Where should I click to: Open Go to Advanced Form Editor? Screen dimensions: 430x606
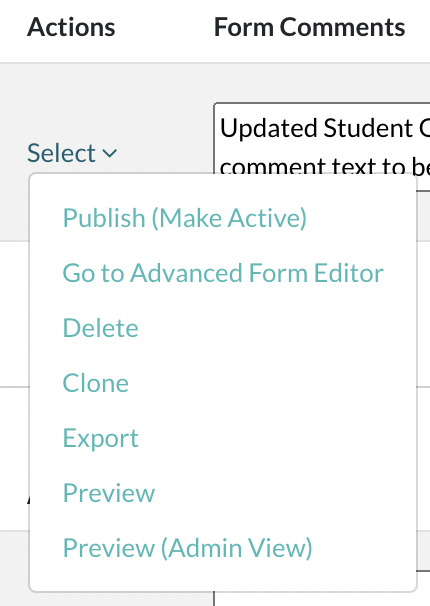pyautogui.click(x=223, y=273)
